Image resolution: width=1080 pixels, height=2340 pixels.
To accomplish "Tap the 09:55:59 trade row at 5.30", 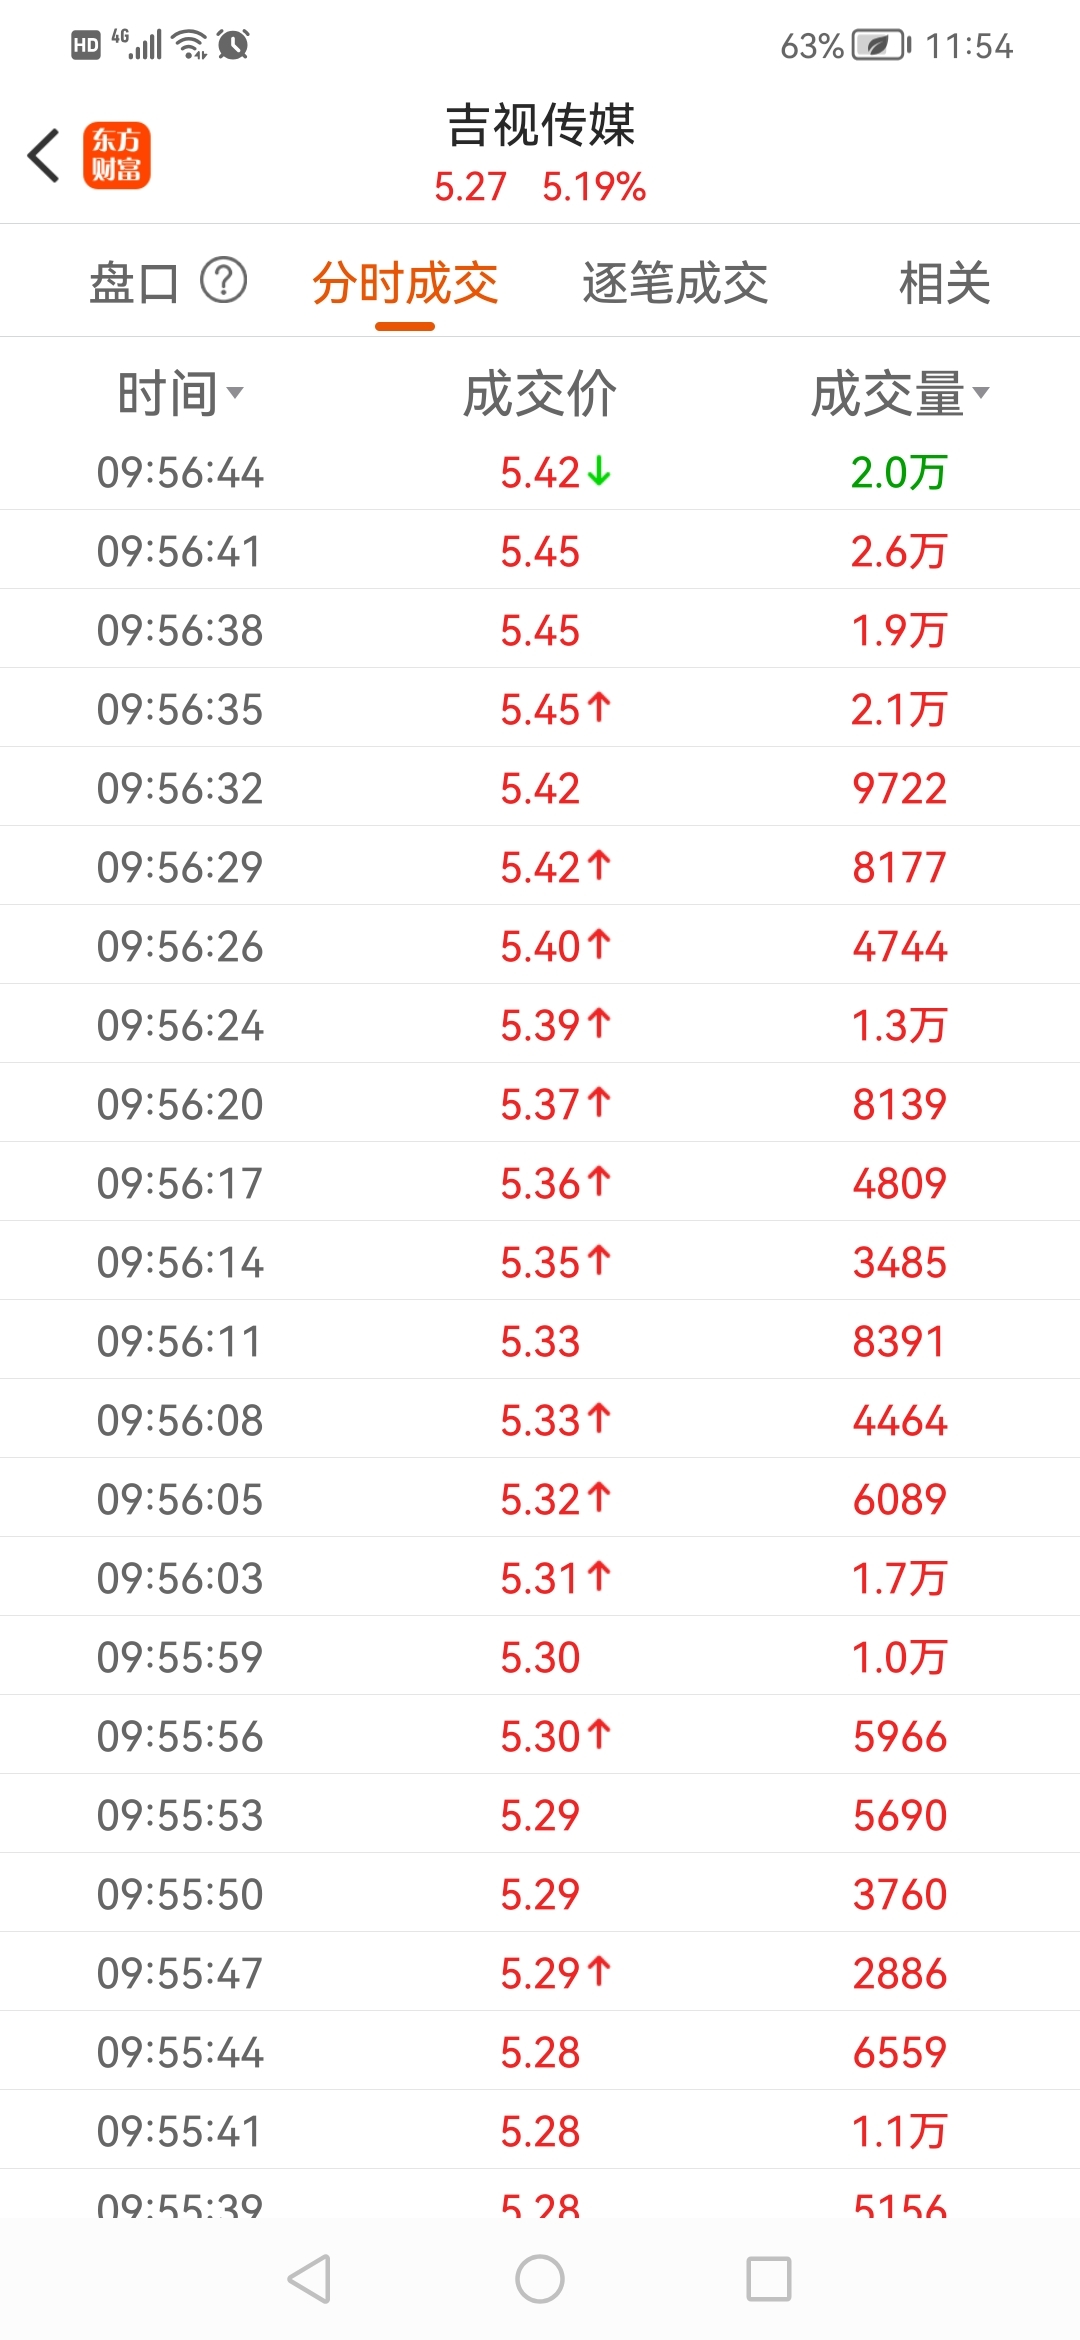I will tap(540, 1656).
